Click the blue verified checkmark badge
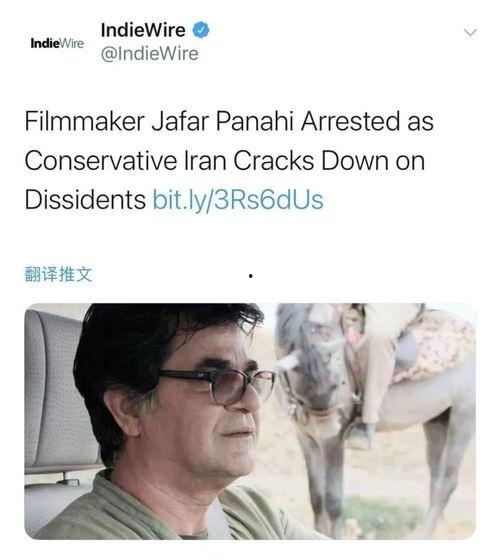 pos(201,30)
